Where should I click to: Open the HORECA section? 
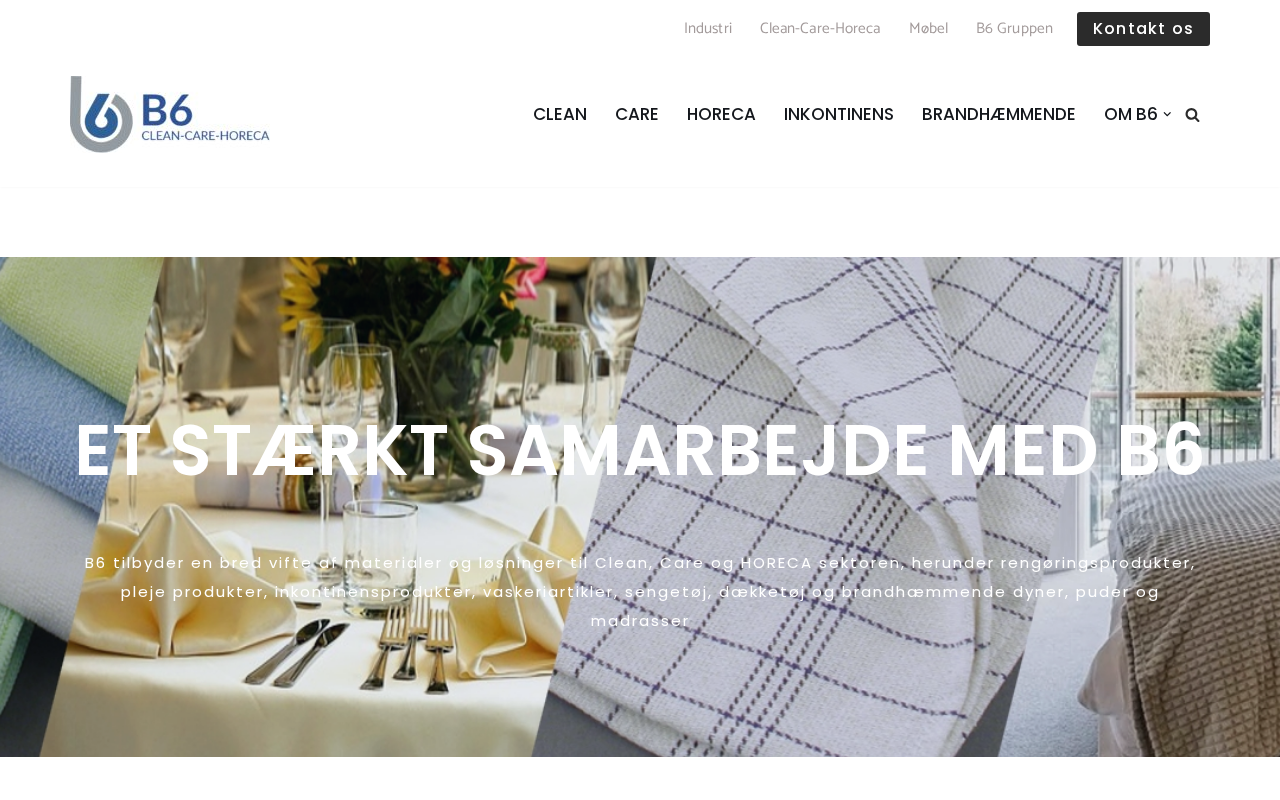pos(721,114)
